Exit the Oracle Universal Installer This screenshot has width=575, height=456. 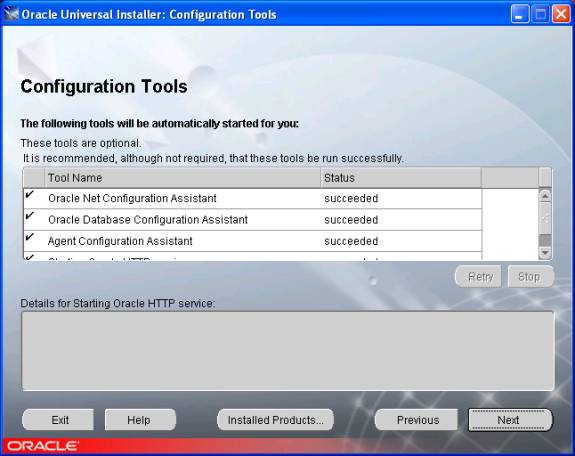click(58, 420)
